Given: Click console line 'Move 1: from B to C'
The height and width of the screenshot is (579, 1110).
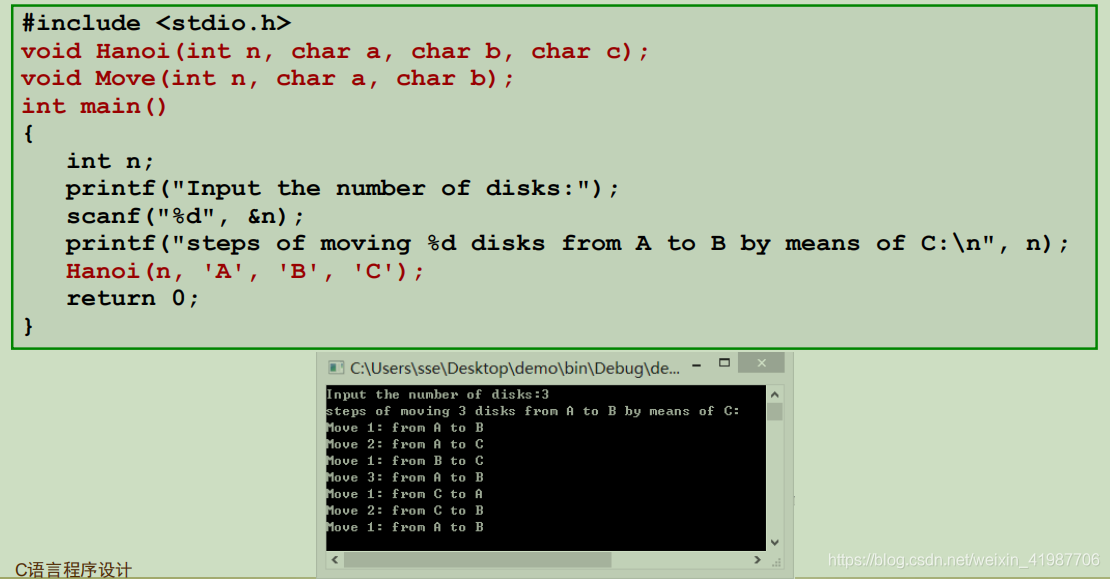Looking at the screenshot, I should [405, 461].
